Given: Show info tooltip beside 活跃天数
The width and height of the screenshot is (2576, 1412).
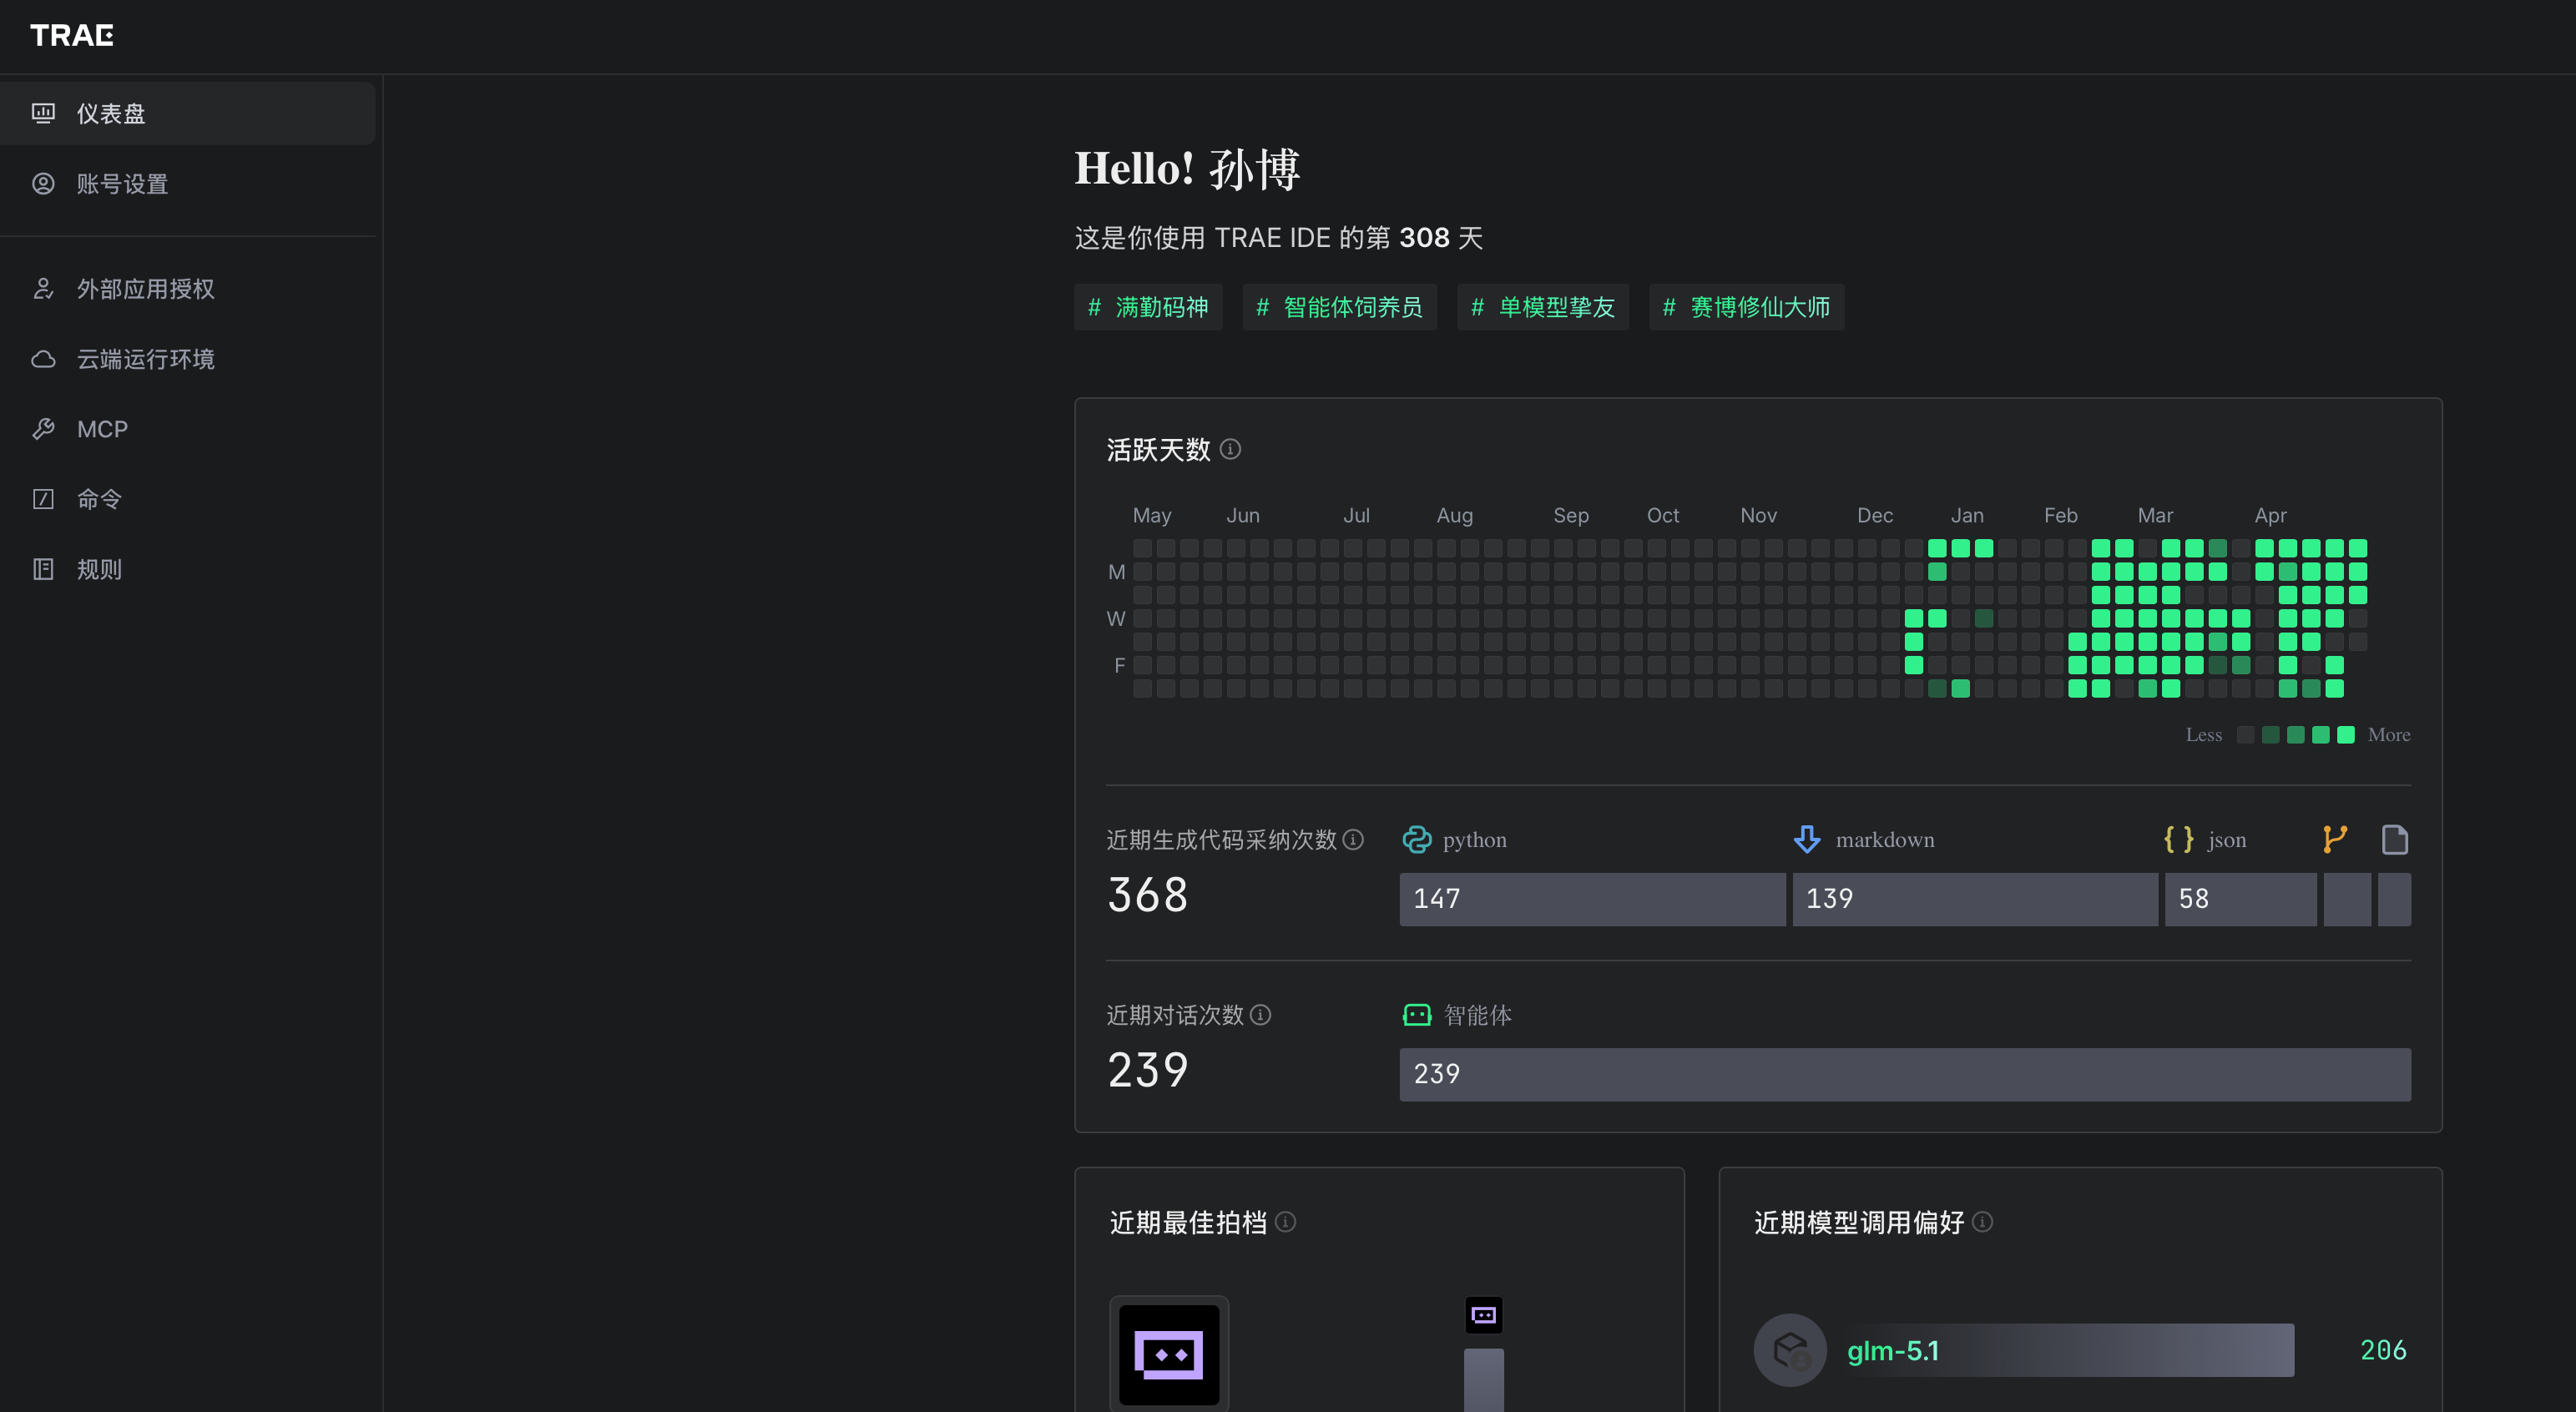Looking at the screenshot, I should (x=1231, y=449).
